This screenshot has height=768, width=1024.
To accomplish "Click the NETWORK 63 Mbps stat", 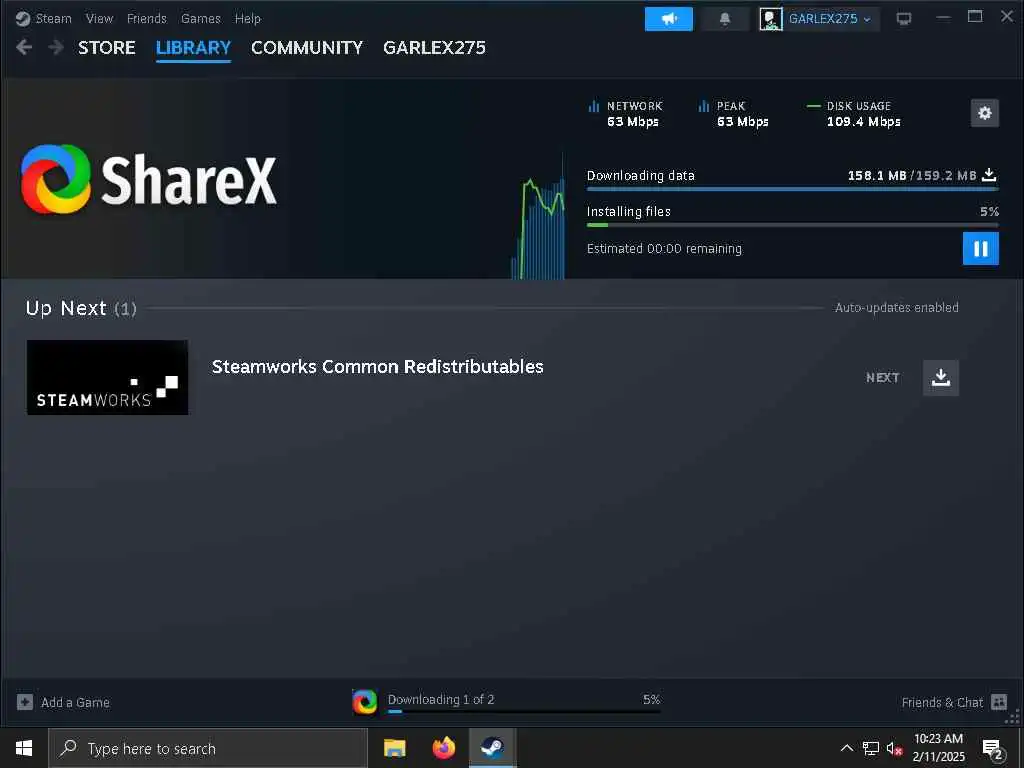I will click(x=626, y=114).
